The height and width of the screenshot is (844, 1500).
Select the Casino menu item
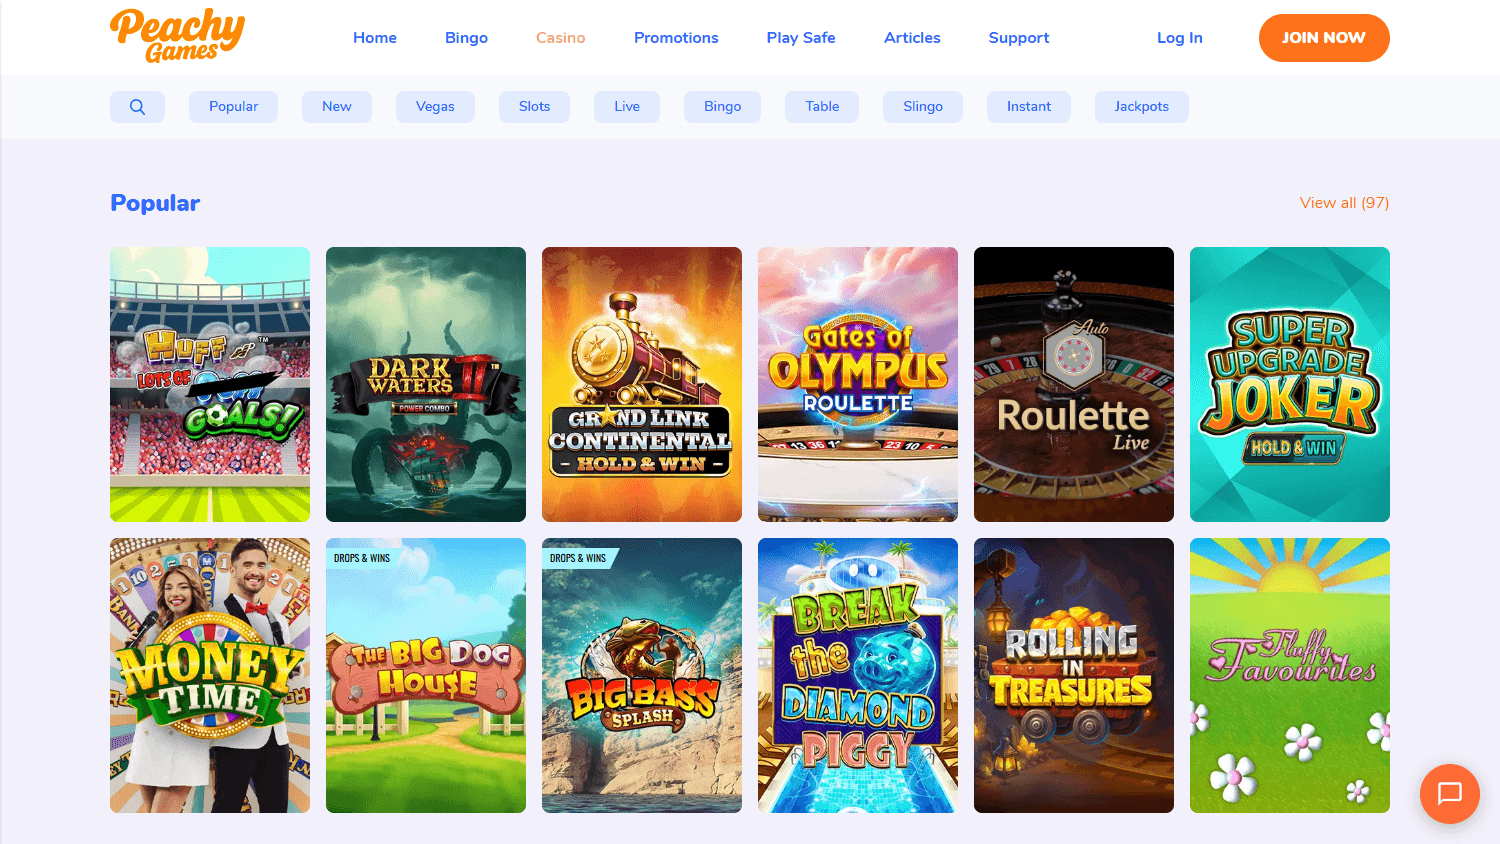(x=561, y=38)
